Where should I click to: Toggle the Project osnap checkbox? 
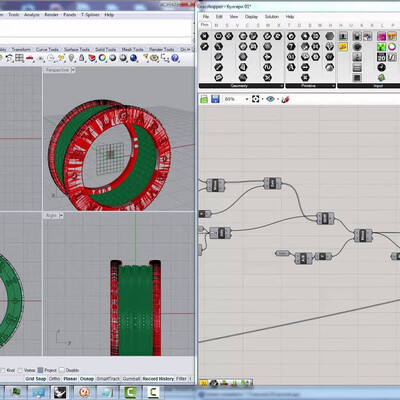point(40,370)
